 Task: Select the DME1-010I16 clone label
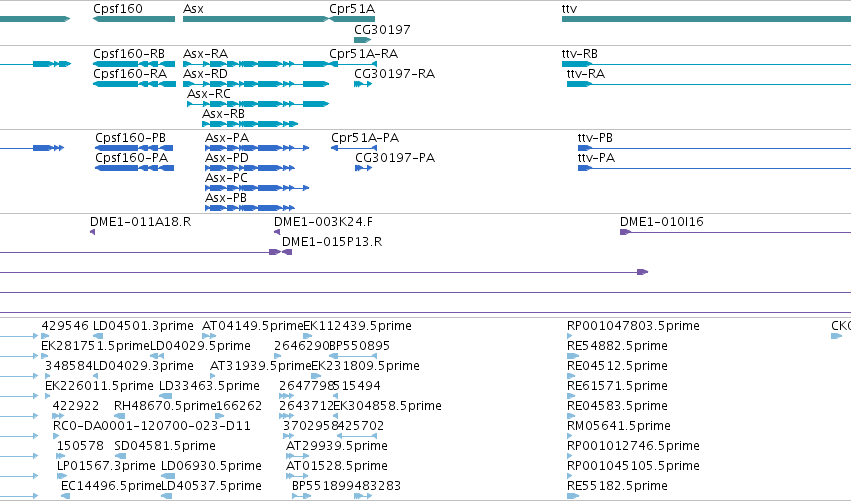[x=662, y=221]
